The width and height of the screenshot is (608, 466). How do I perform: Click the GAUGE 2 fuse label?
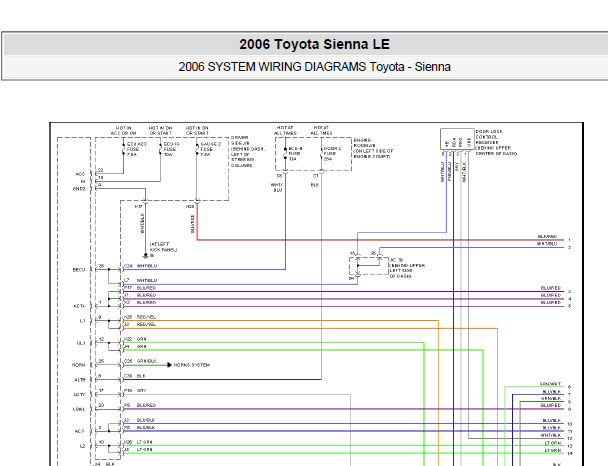click(211, 149)
